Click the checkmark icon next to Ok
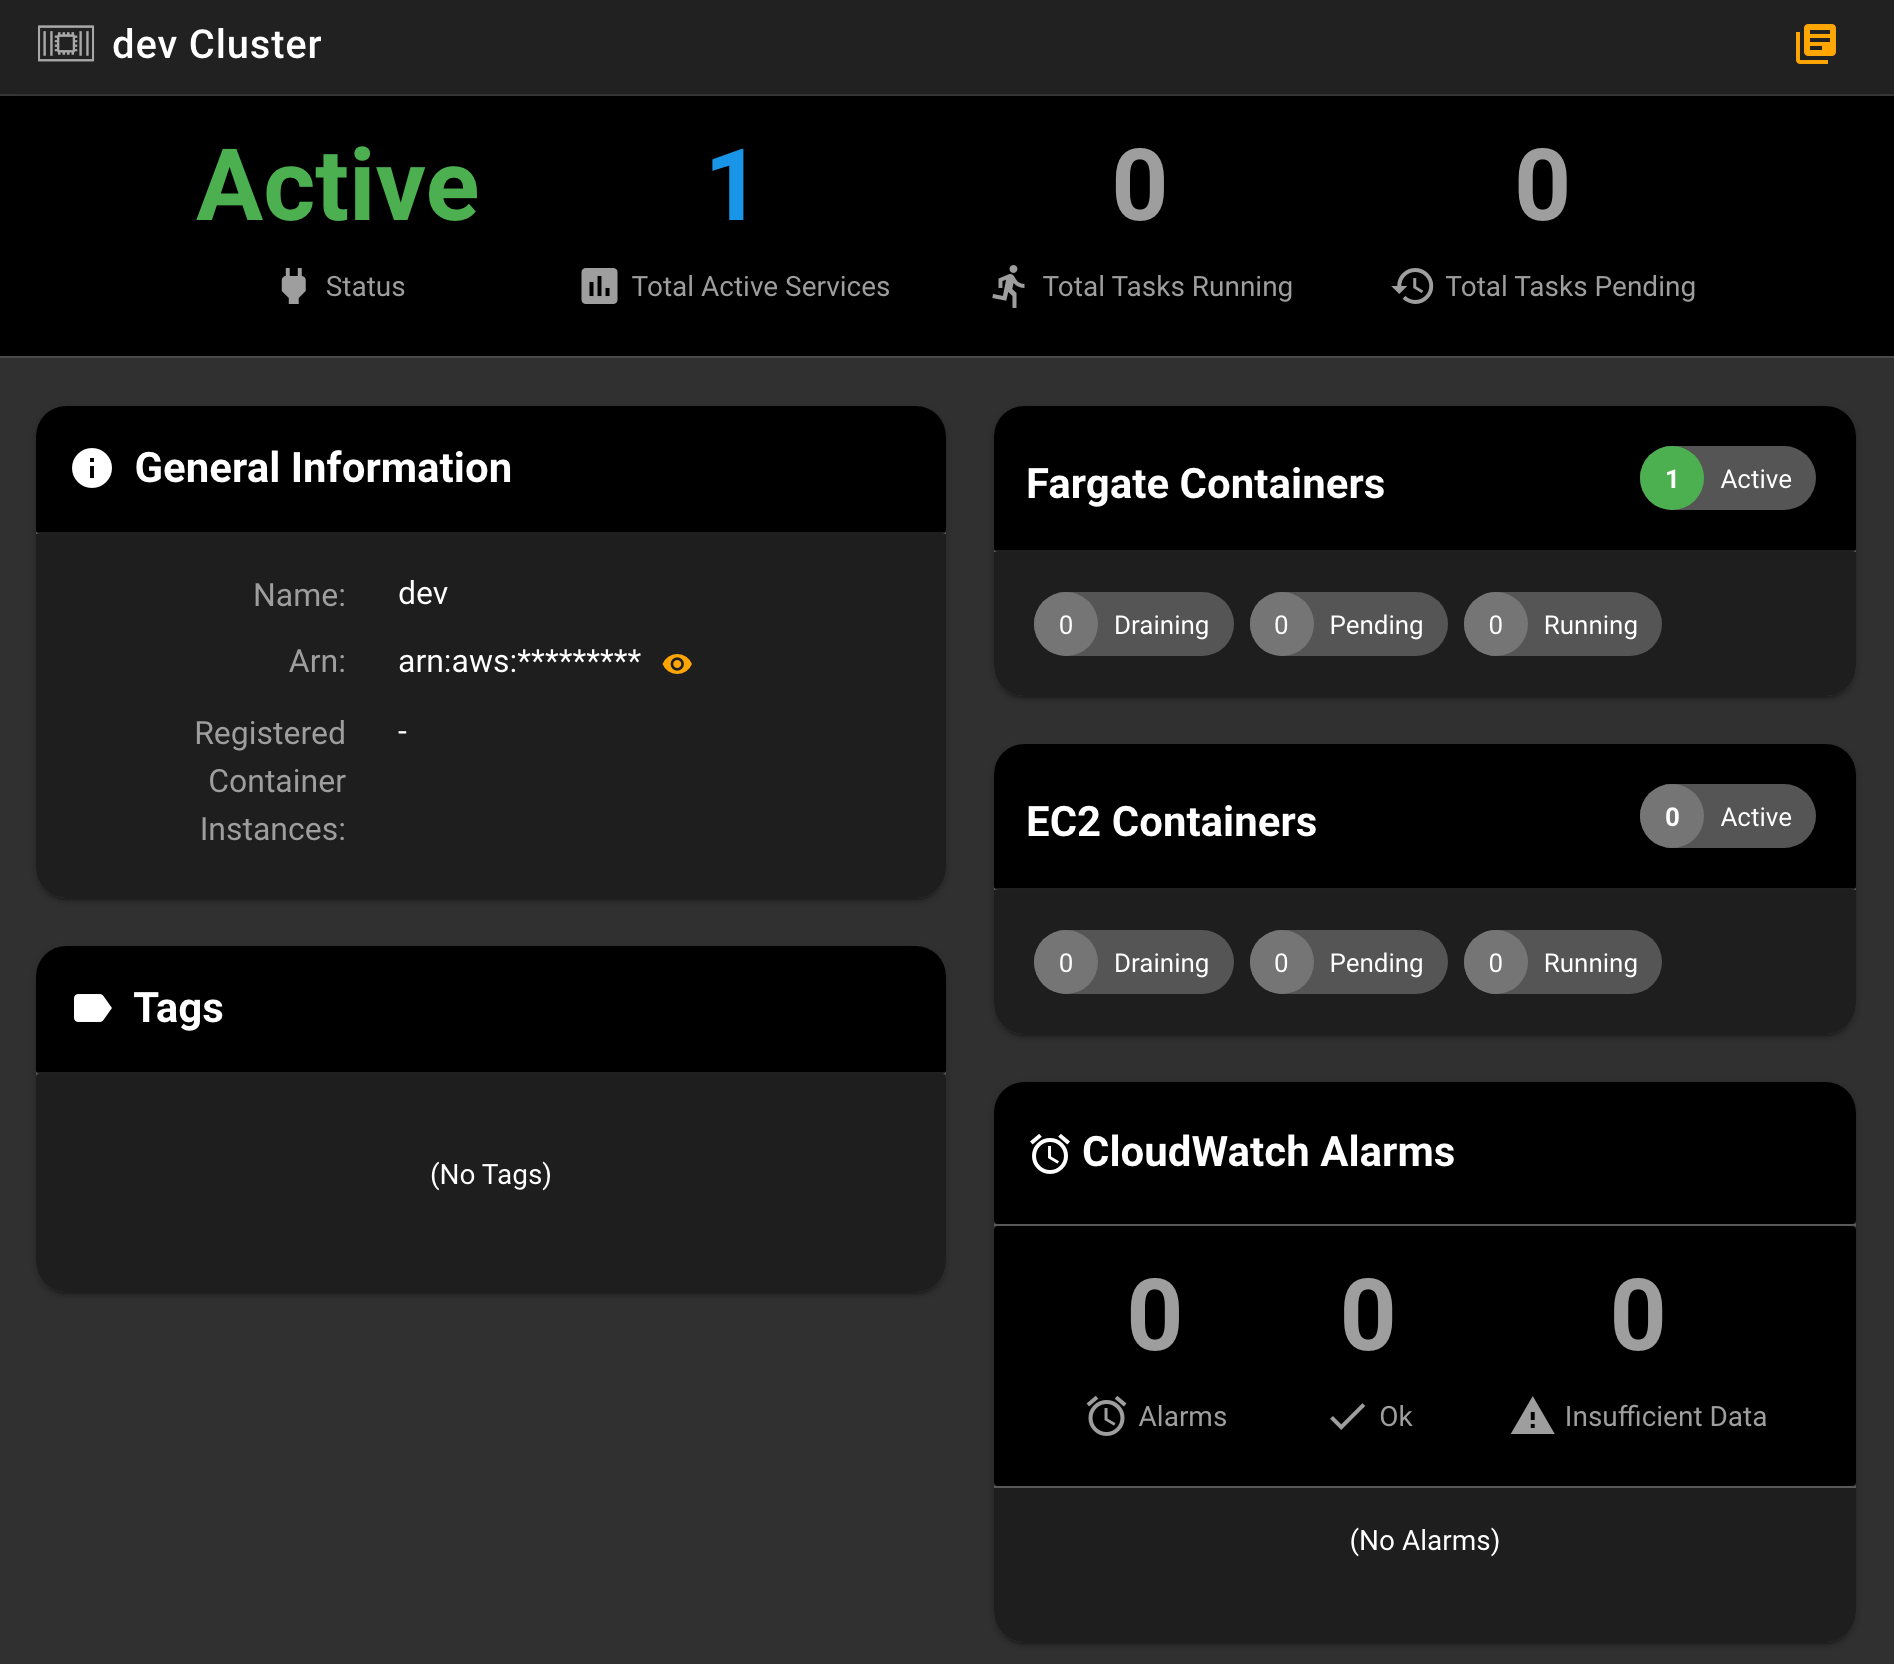Viewport: 1894px width, 1664px height. coord(1347,1416)
